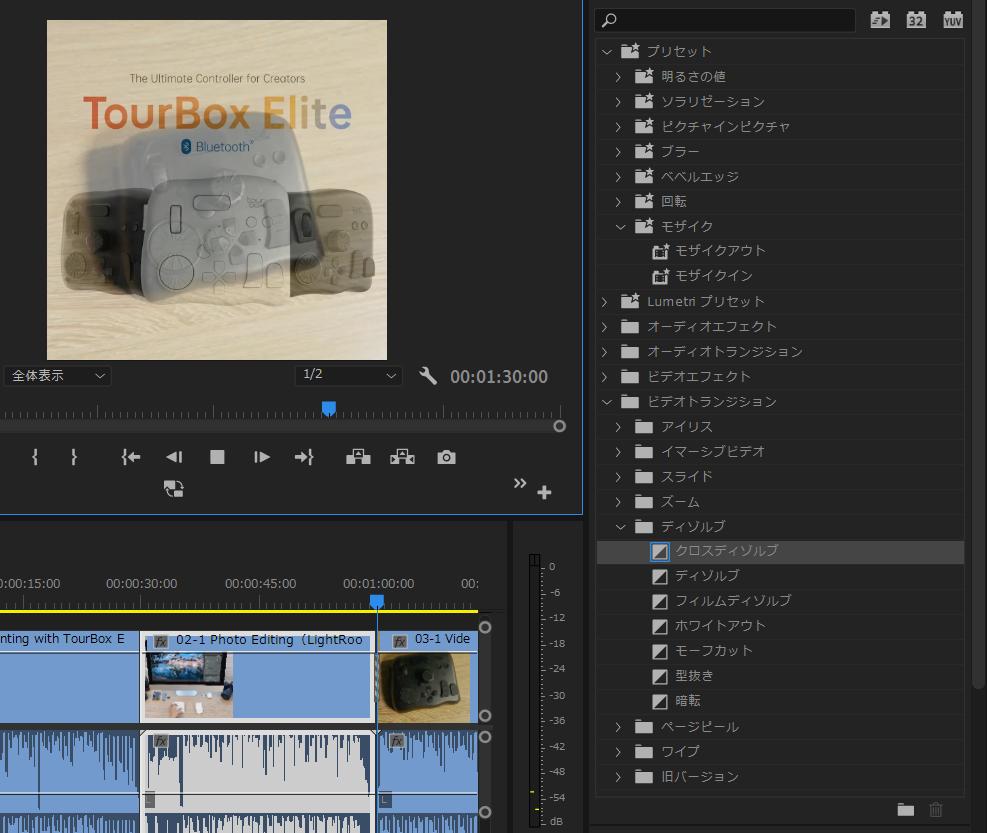Screen dimensions: 987x833
Task: Click the Mark Out button
Action: [74, 457]
